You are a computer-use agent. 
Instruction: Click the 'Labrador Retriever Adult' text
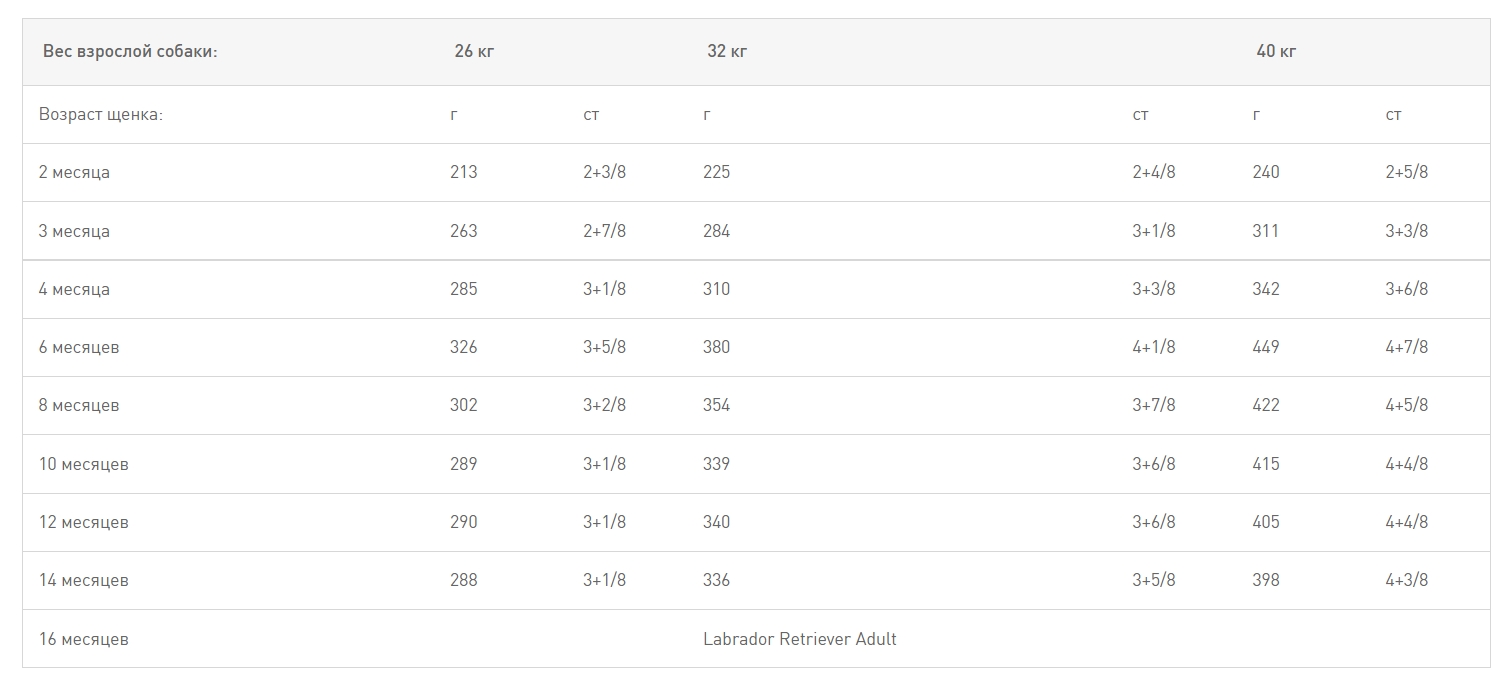pos(799,639)
